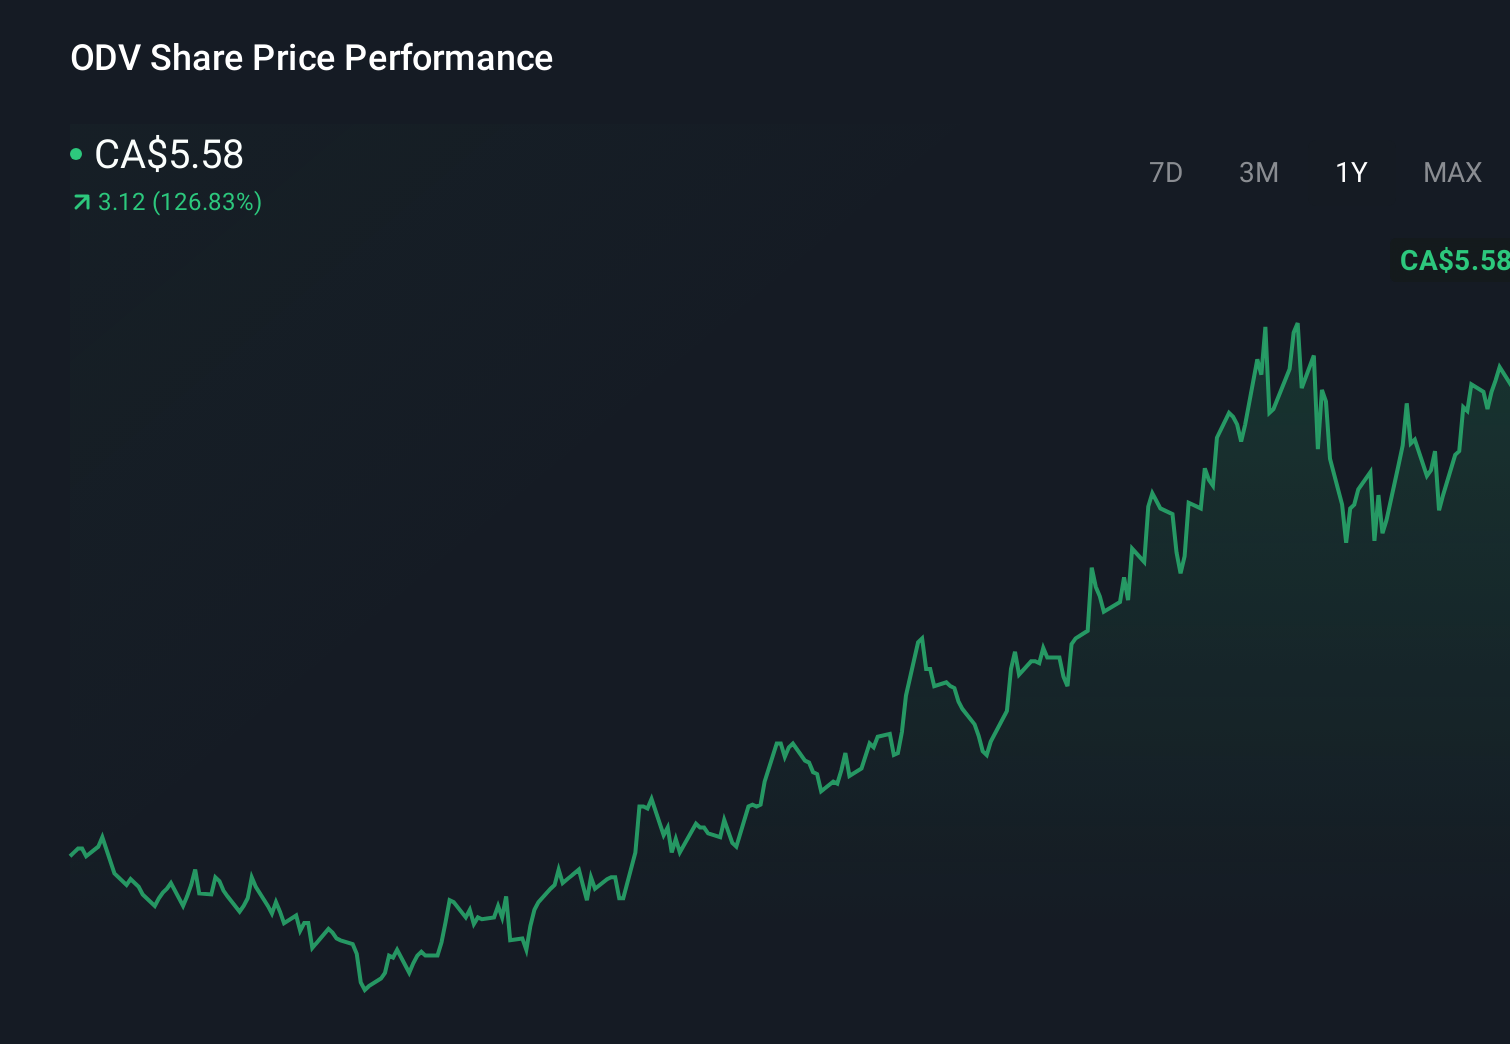1510x1044 pixels.
Task: Click the CA$5.58 current price label
Action: coord(168,155)
